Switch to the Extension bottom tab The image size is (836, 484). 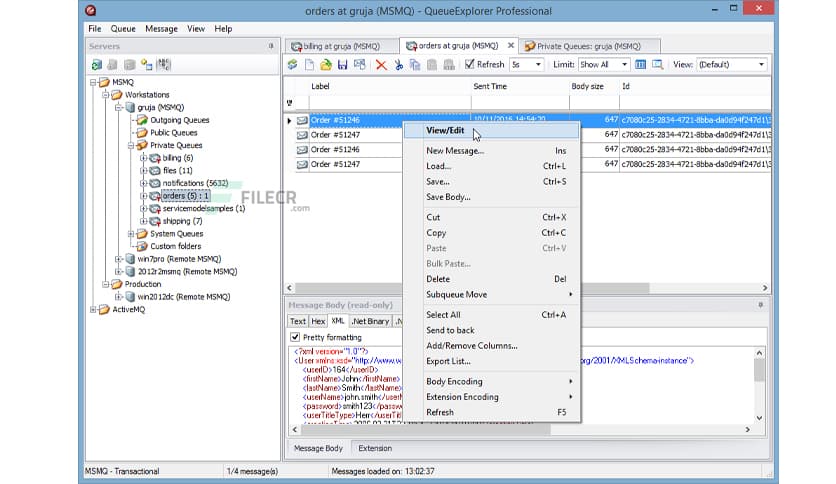[375, 448]
